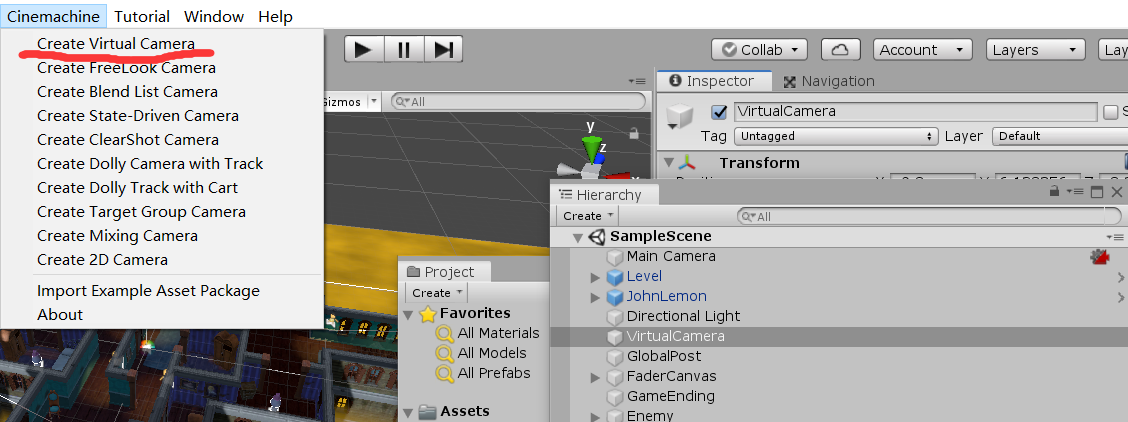
Task: Open the Tag dropdown showing Untagged
Action: pyautogui.click(x=835, y=136)
